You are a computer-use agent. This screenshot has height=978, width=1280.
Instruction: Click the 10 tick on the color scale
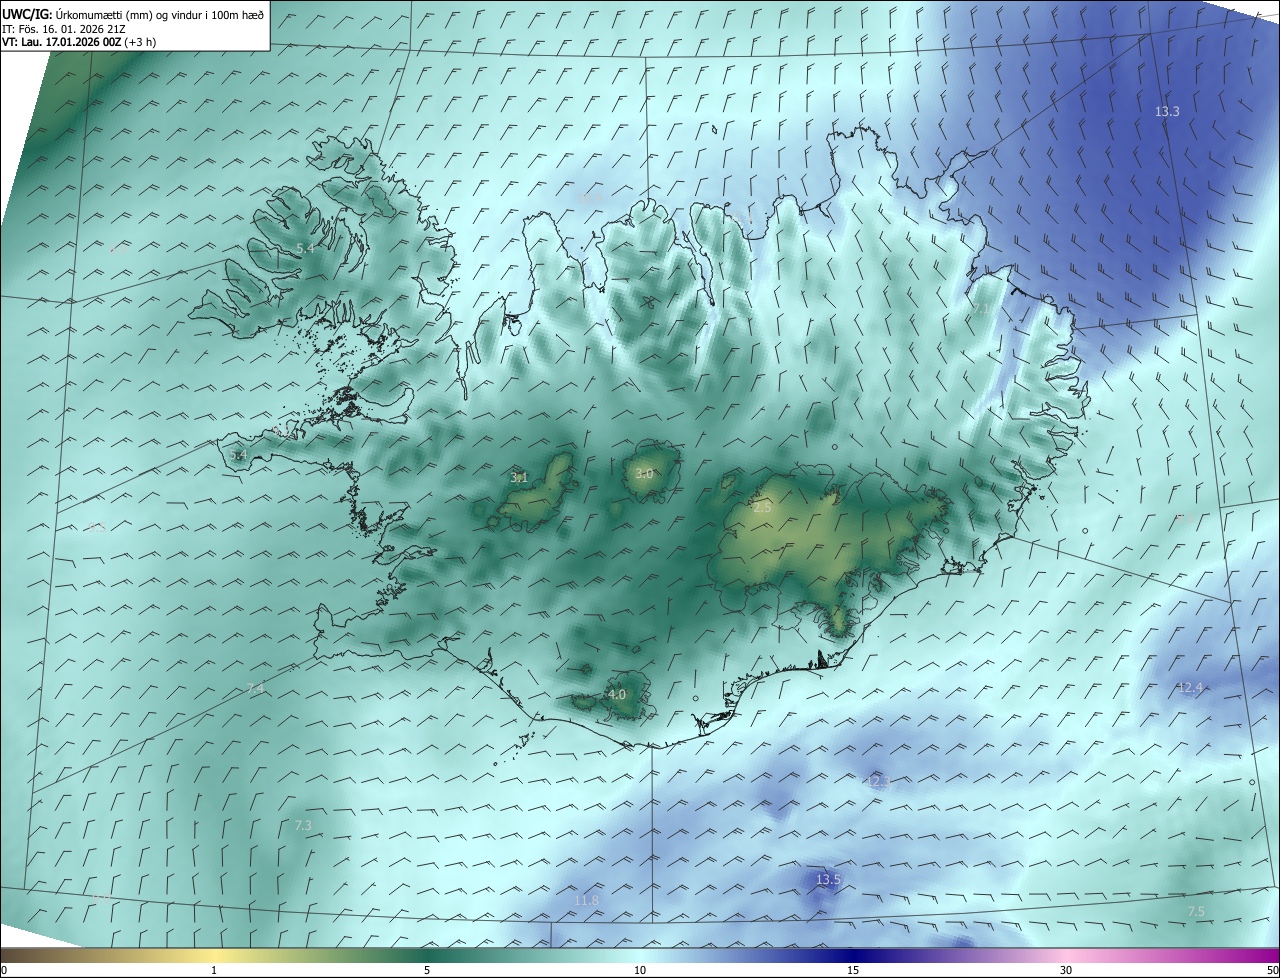pyautogui.click(x=640, y=970)
